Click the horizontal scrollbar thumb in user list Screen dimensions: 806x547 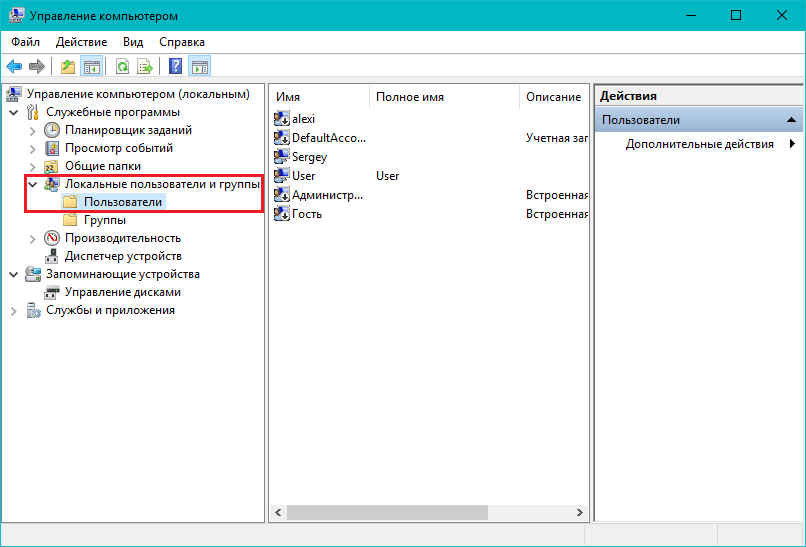387,513
